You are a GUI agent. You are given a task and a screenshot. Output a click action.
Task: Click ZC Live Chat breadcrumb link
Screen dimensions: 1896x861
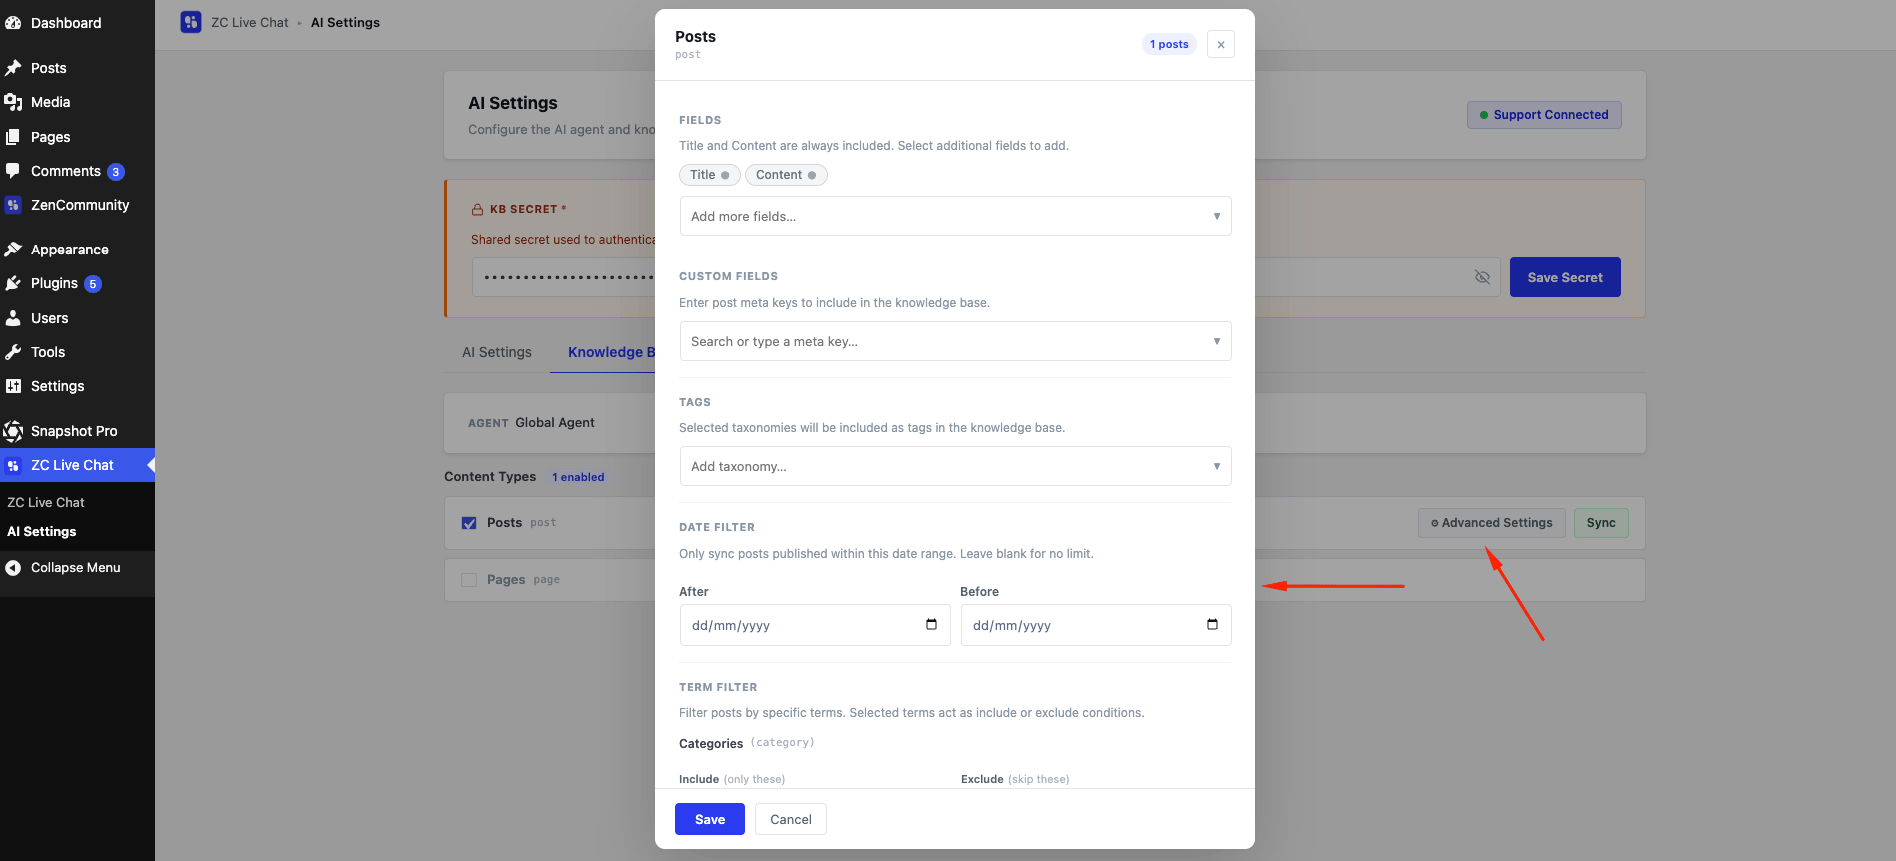pos(249,22)
